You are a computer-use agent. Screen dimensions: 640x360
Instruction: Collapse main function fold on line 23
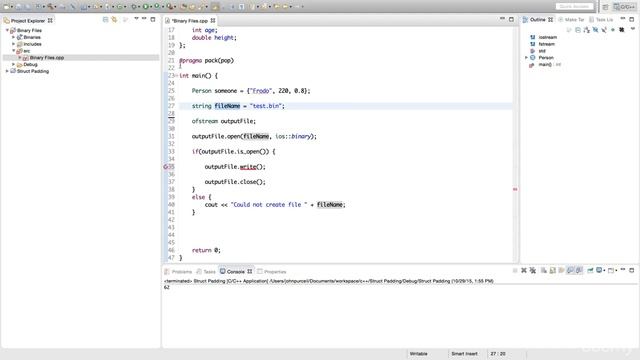(176, 76)
